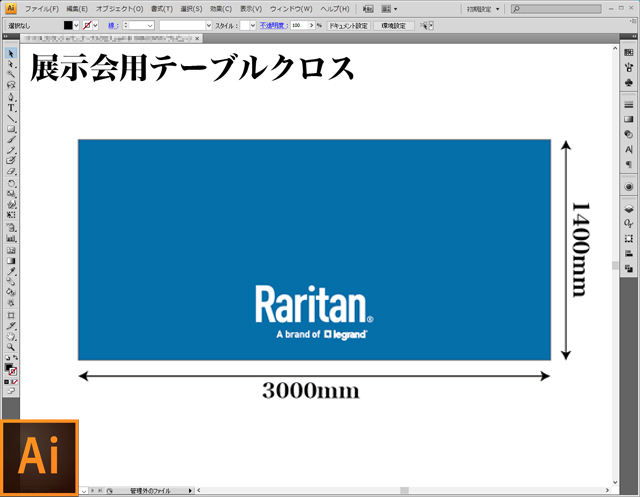Viewport: 640px width, 497px height.
Task: Click the 不透明度 link
Action: [x=273, y=25]
